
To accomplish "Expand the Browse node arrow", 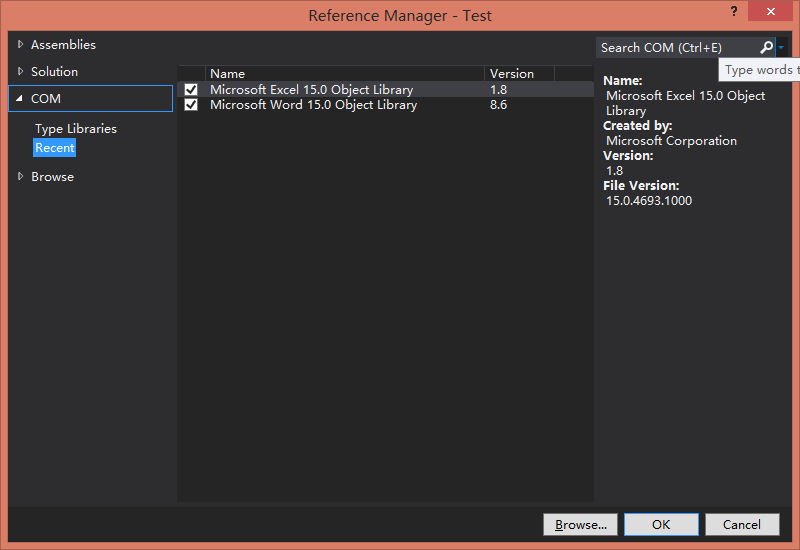I will tap(20, 177).
